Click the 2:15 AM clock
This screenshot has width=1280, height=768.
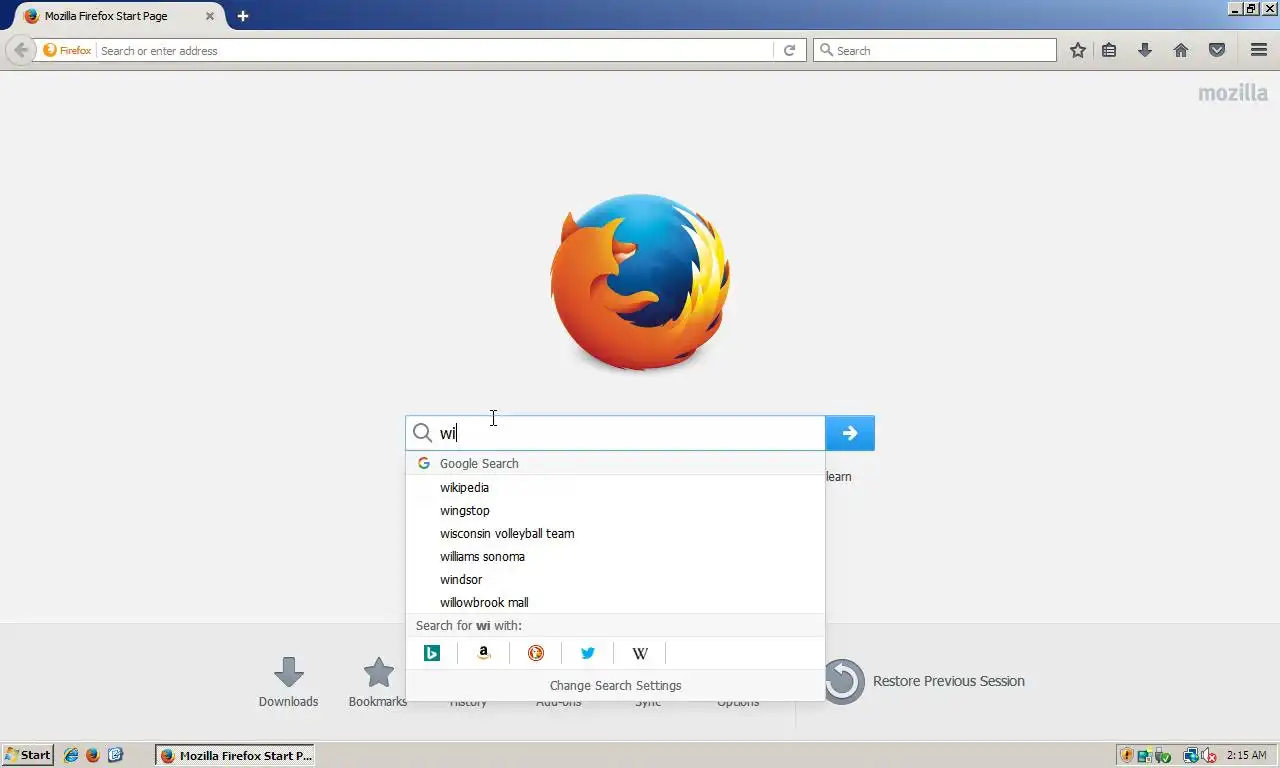point(1246,755)
